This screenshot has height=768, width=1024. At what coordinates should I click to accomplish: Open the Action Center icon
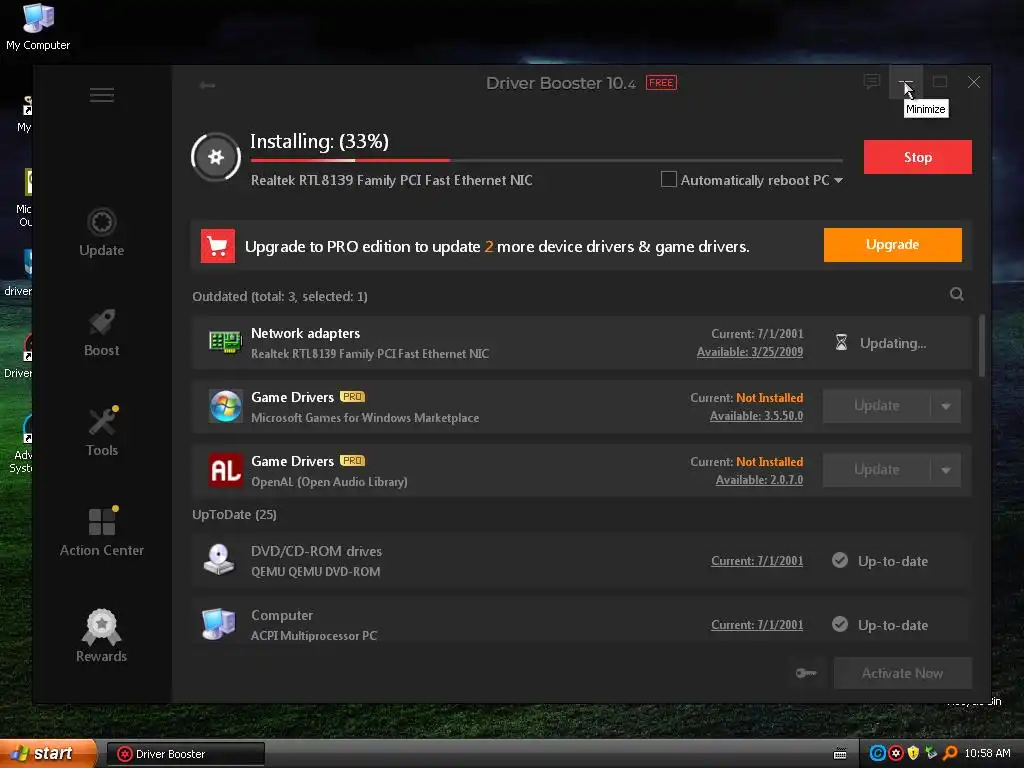[103, 521]
